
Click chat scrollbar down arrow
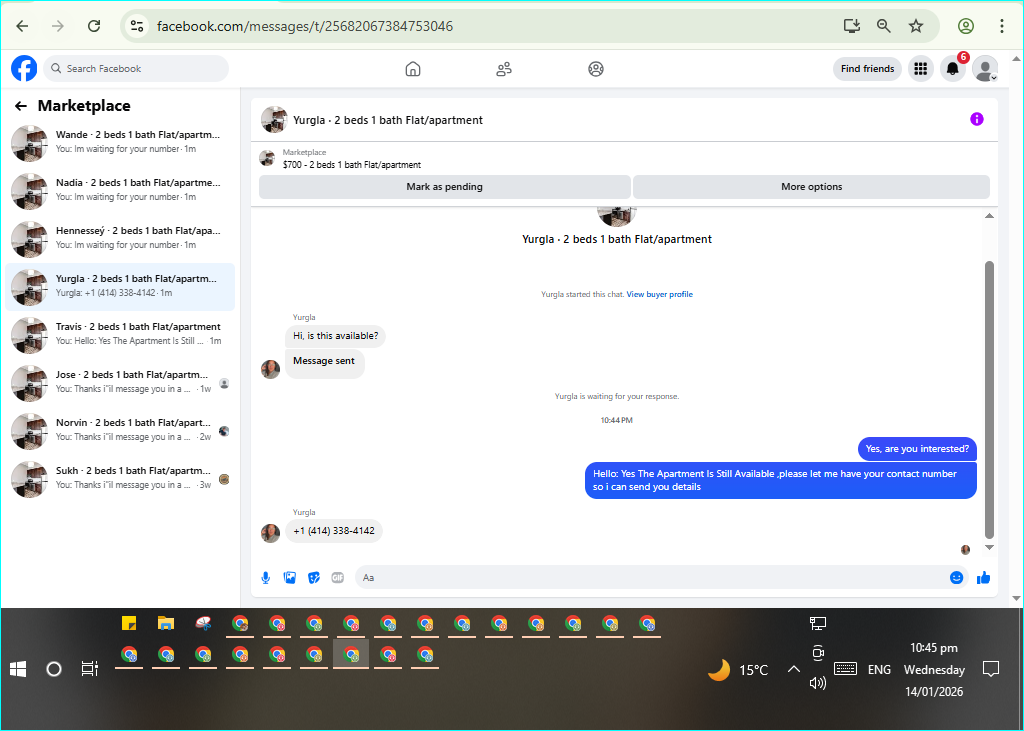tap(989, 547)
